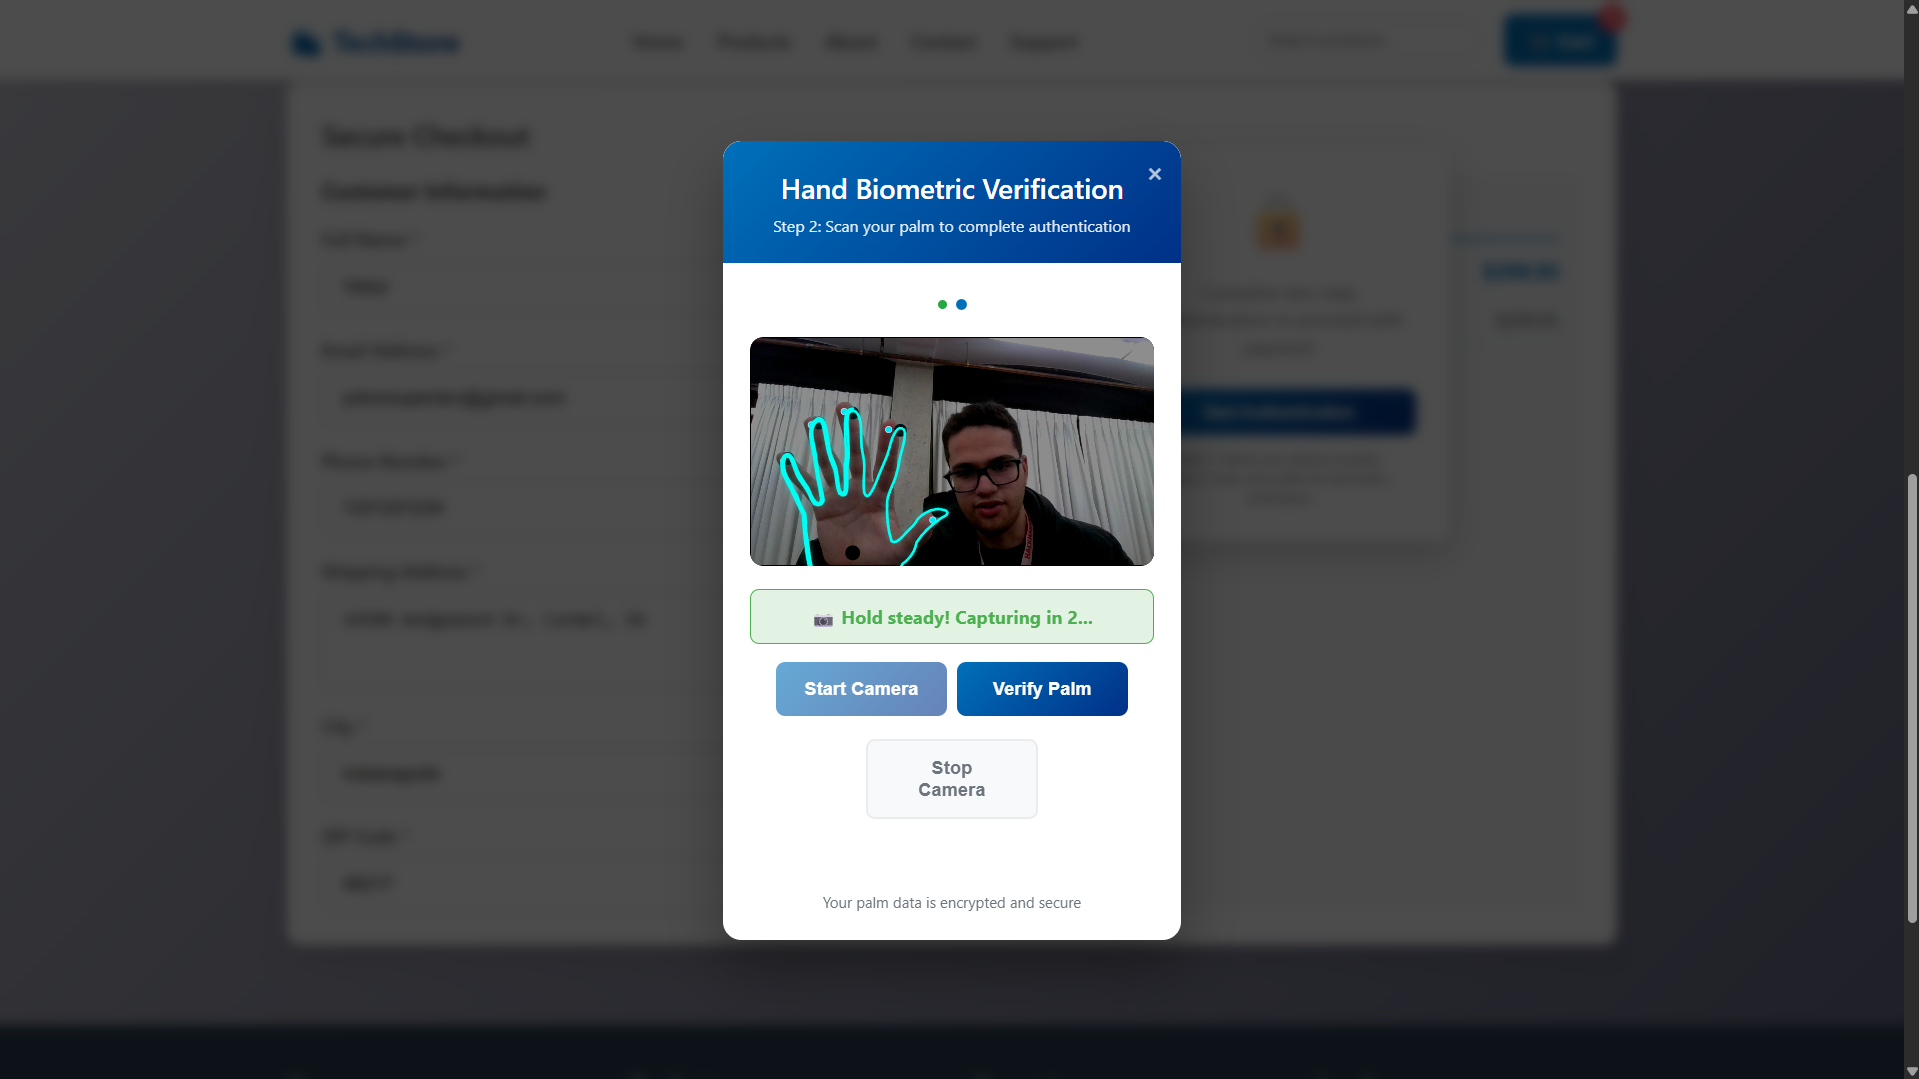
Task: Click the scrollbar down arrow
Action: pyautogui.click(x=1912, y=1071)
